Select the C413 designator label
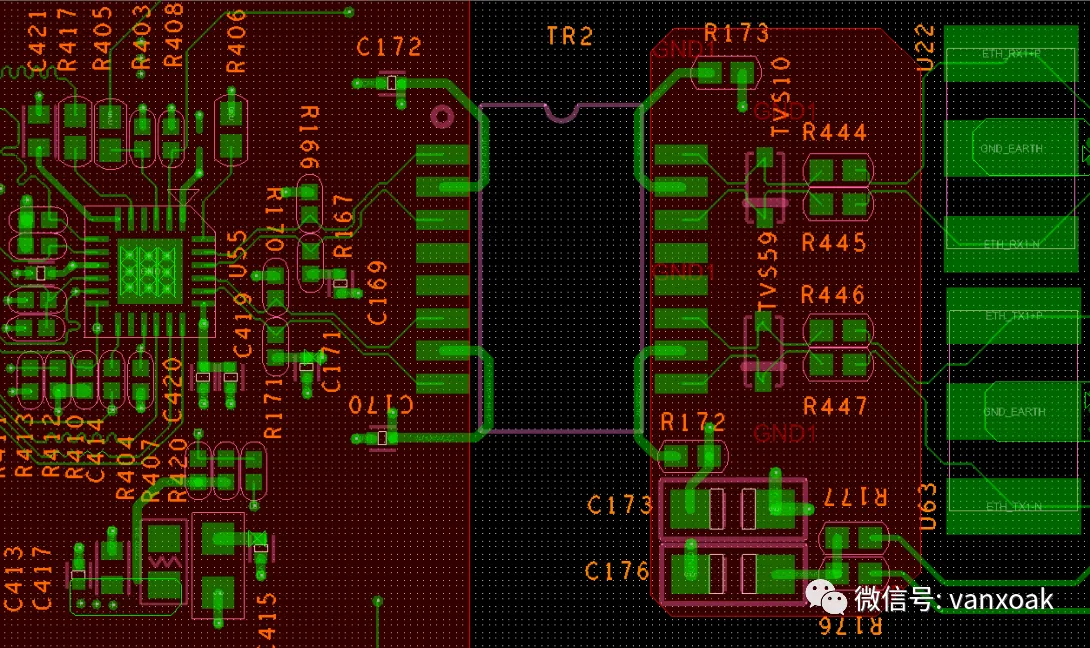 tap(13, 578)
